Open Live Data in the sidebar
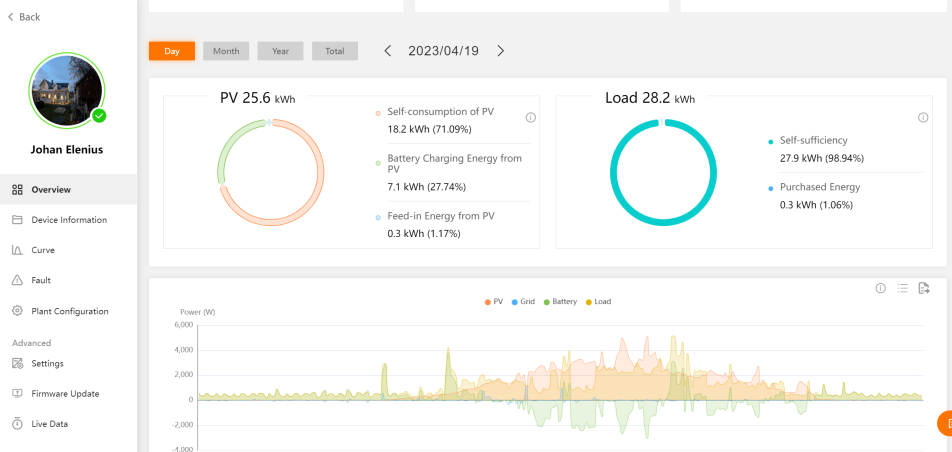This screenshot has width=952, height=452. click(x=68, y=424)
